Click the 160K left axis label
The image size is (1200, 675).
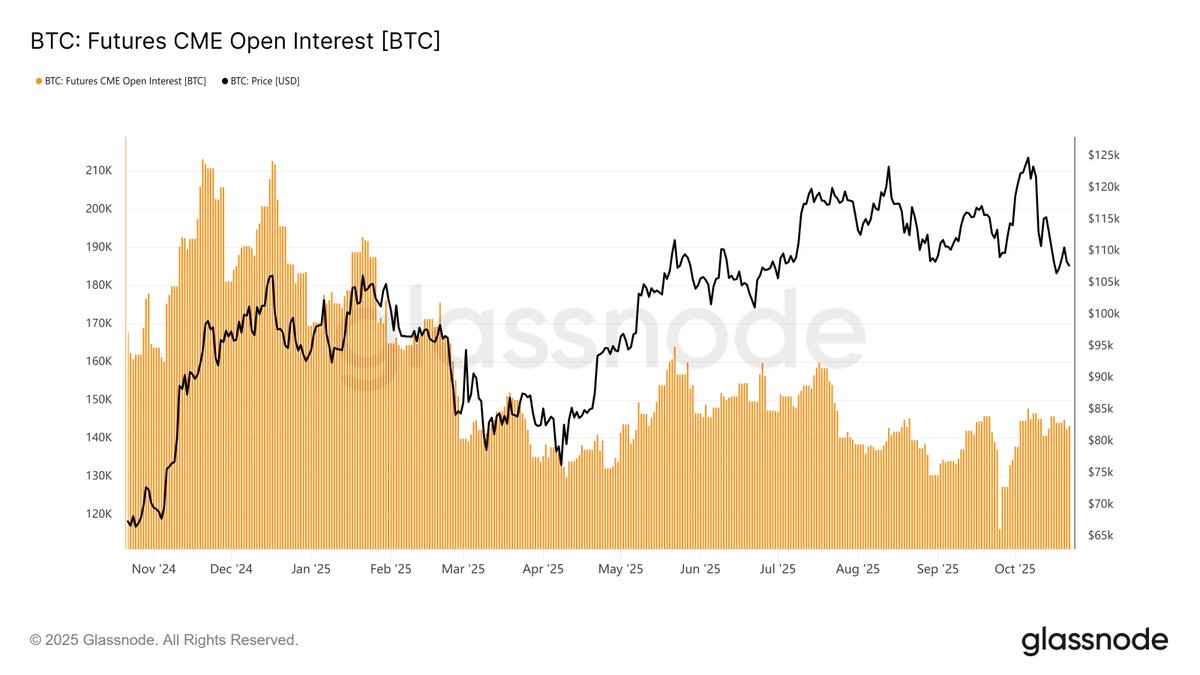pyautogui.click(x=99, y=361)
